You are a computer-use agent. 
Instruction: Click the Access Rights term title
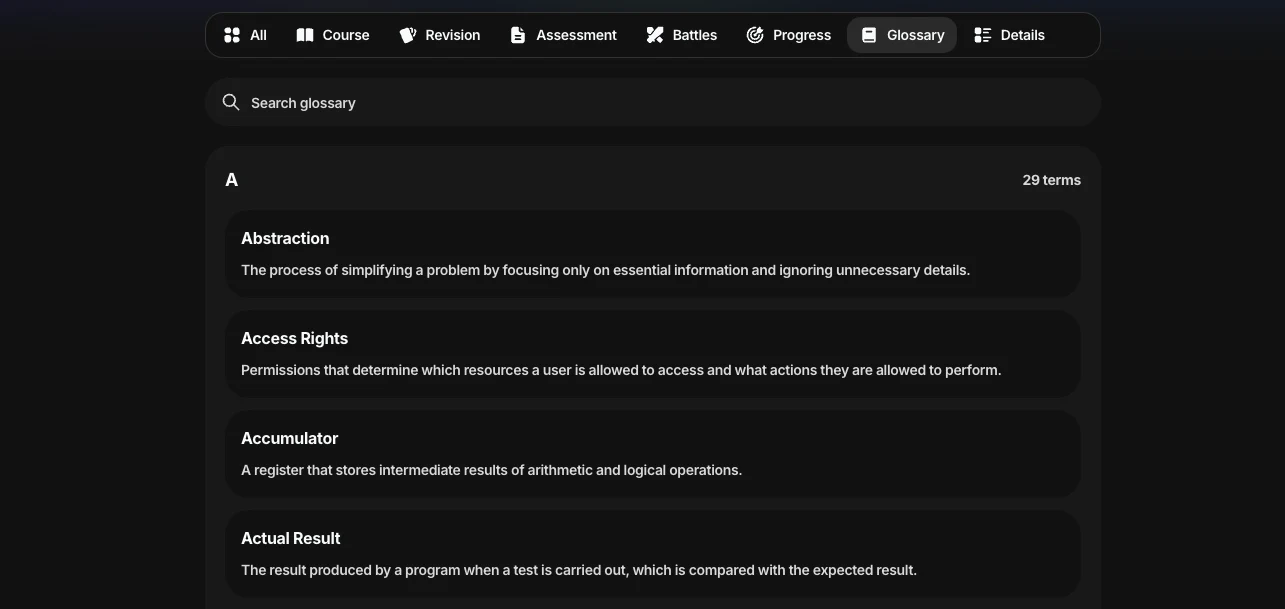click(x=294, y=338)
